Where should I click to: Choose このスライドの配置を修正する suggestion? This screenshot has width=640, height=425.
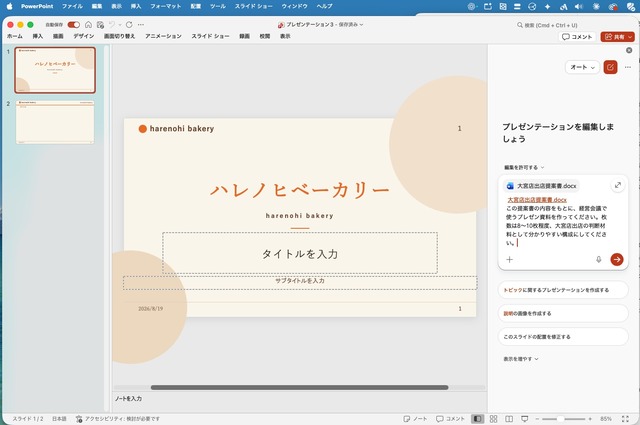pyautogui.click(x=563, y=336)
